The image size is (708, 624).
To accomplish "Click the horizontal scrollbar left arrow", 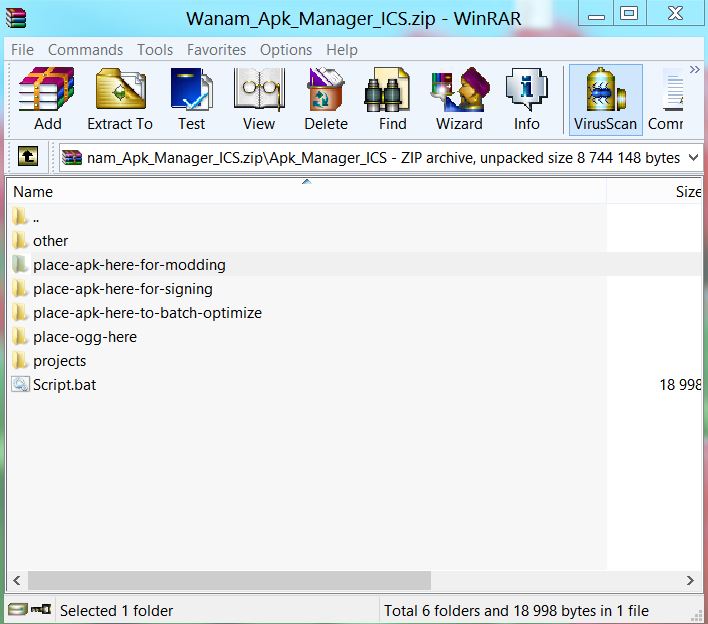I will [17, 580].
